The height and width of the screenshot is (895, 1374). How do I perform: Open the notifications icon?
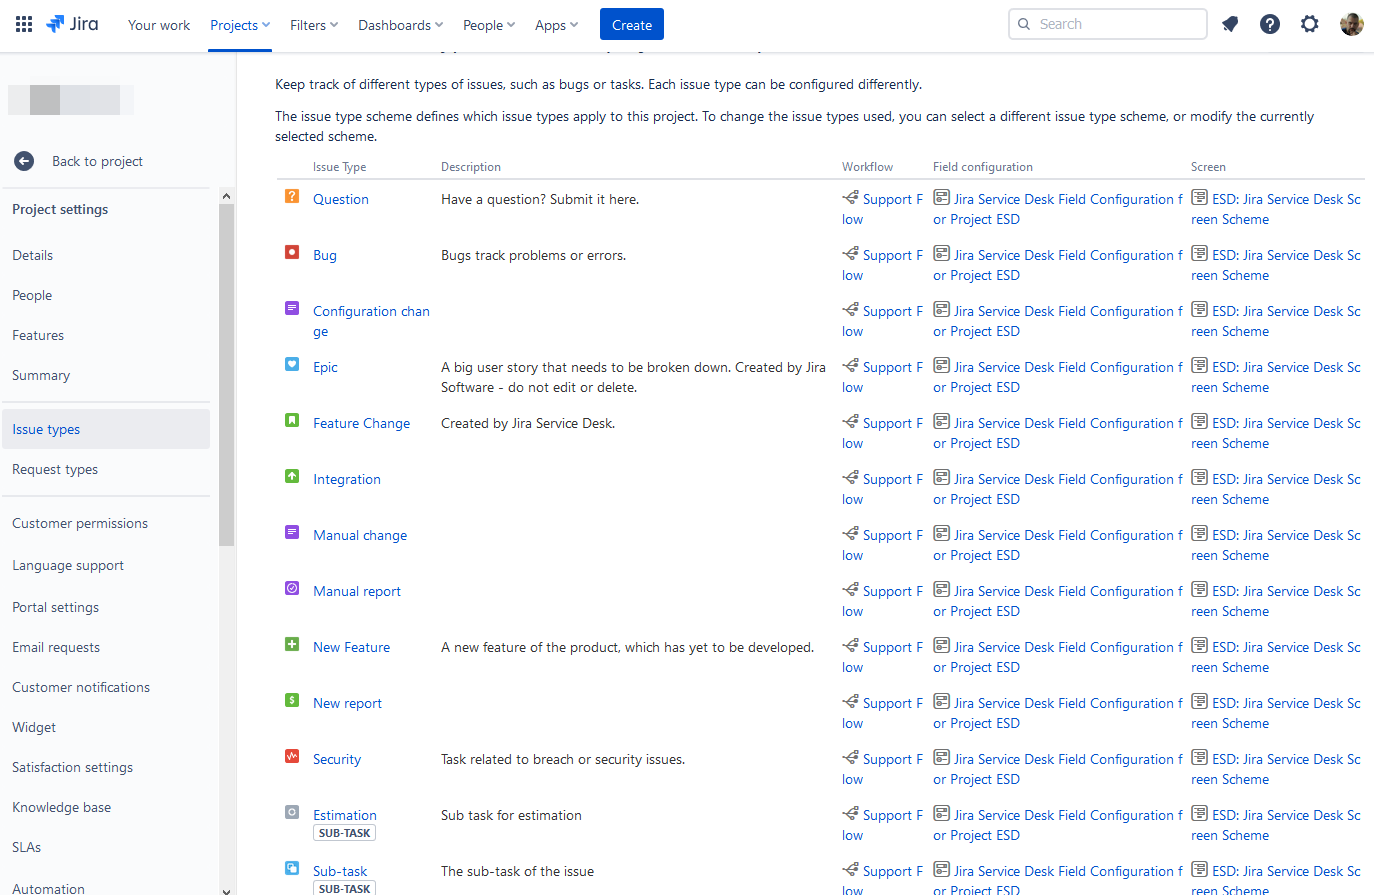pos(1230,24)
